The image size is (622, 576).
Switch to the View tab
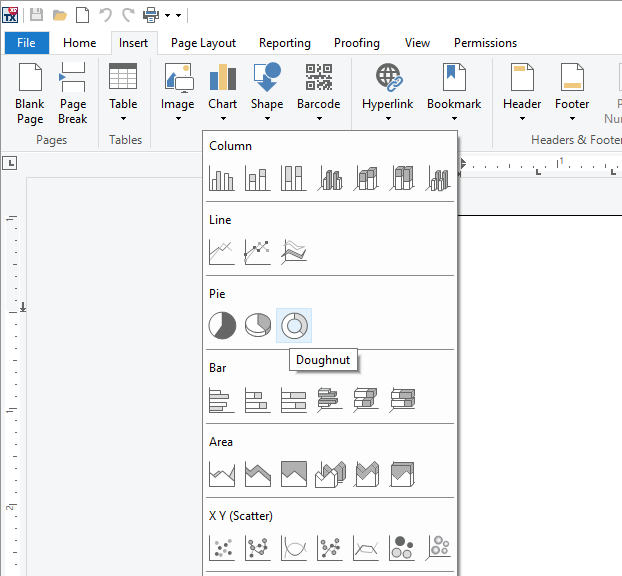point(417,43)
